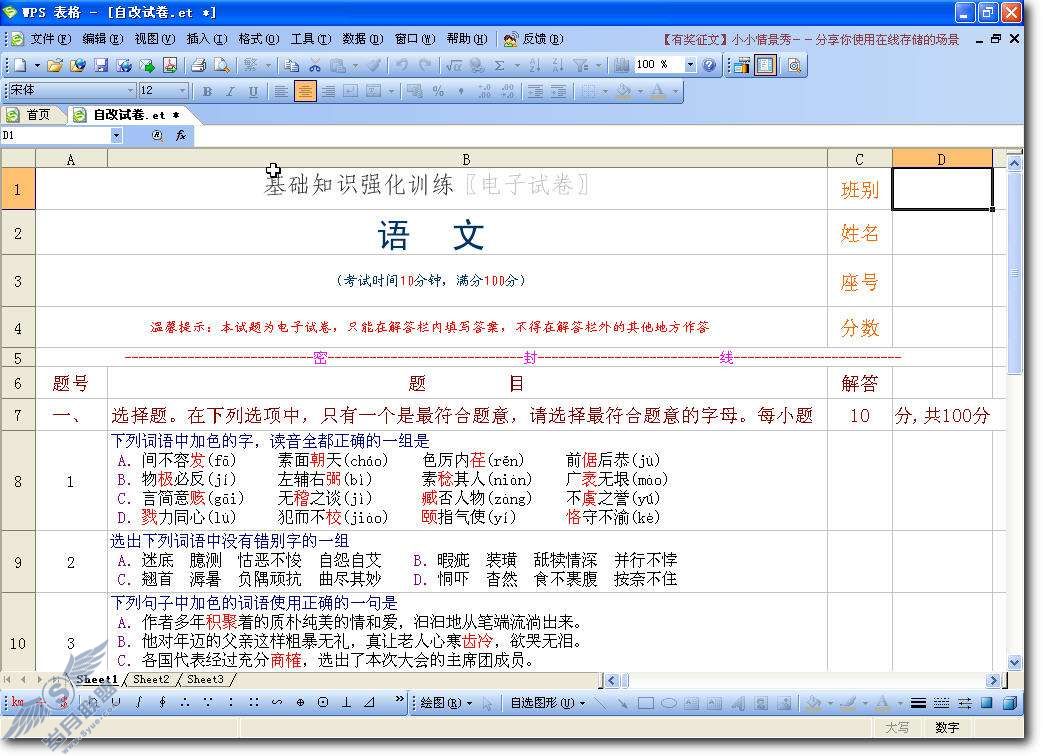
Task: Click scroll right arrow on horizontal scrollbar
Action: point(993,680)
